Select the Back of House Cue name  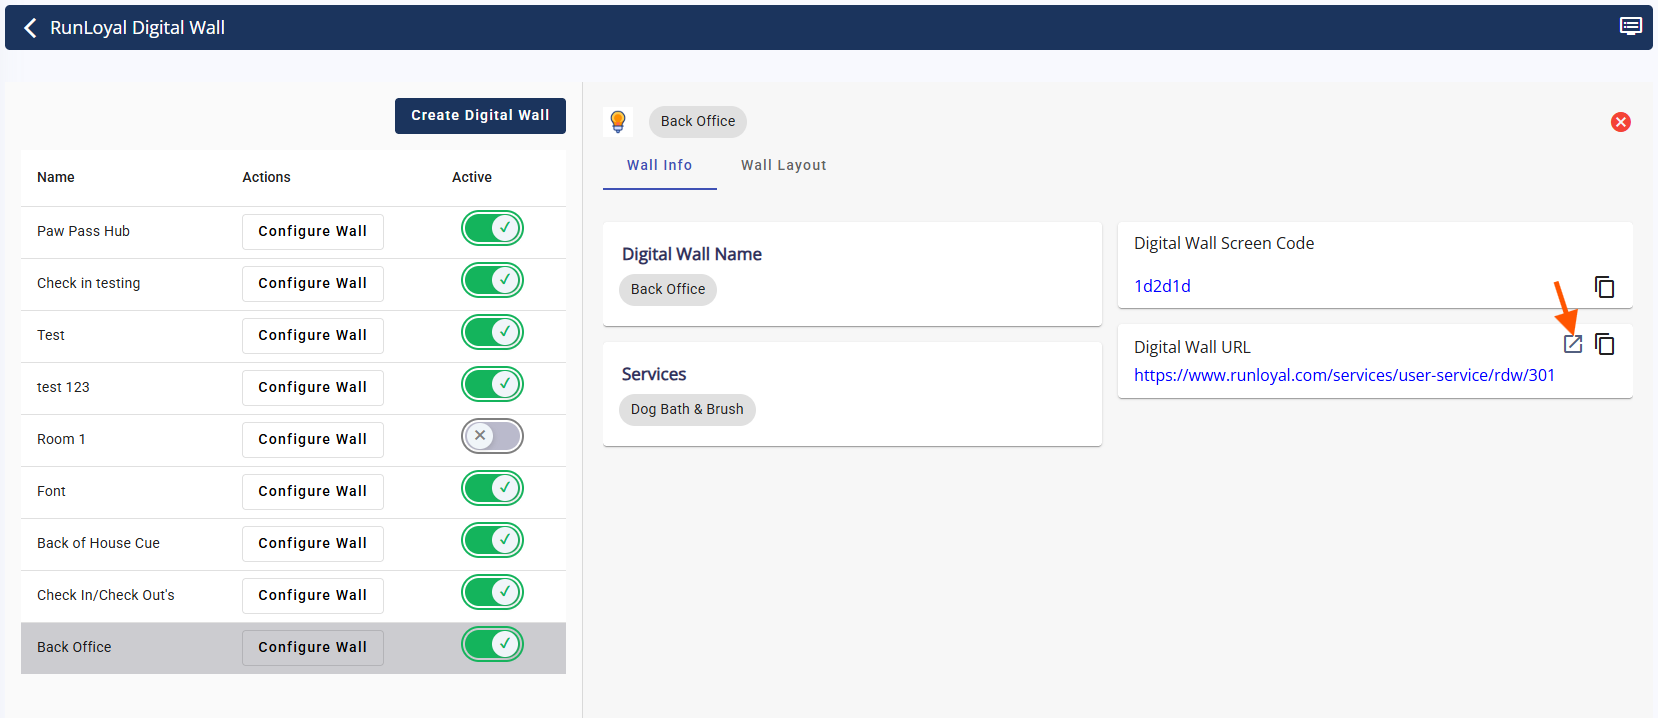pos(98,543)
